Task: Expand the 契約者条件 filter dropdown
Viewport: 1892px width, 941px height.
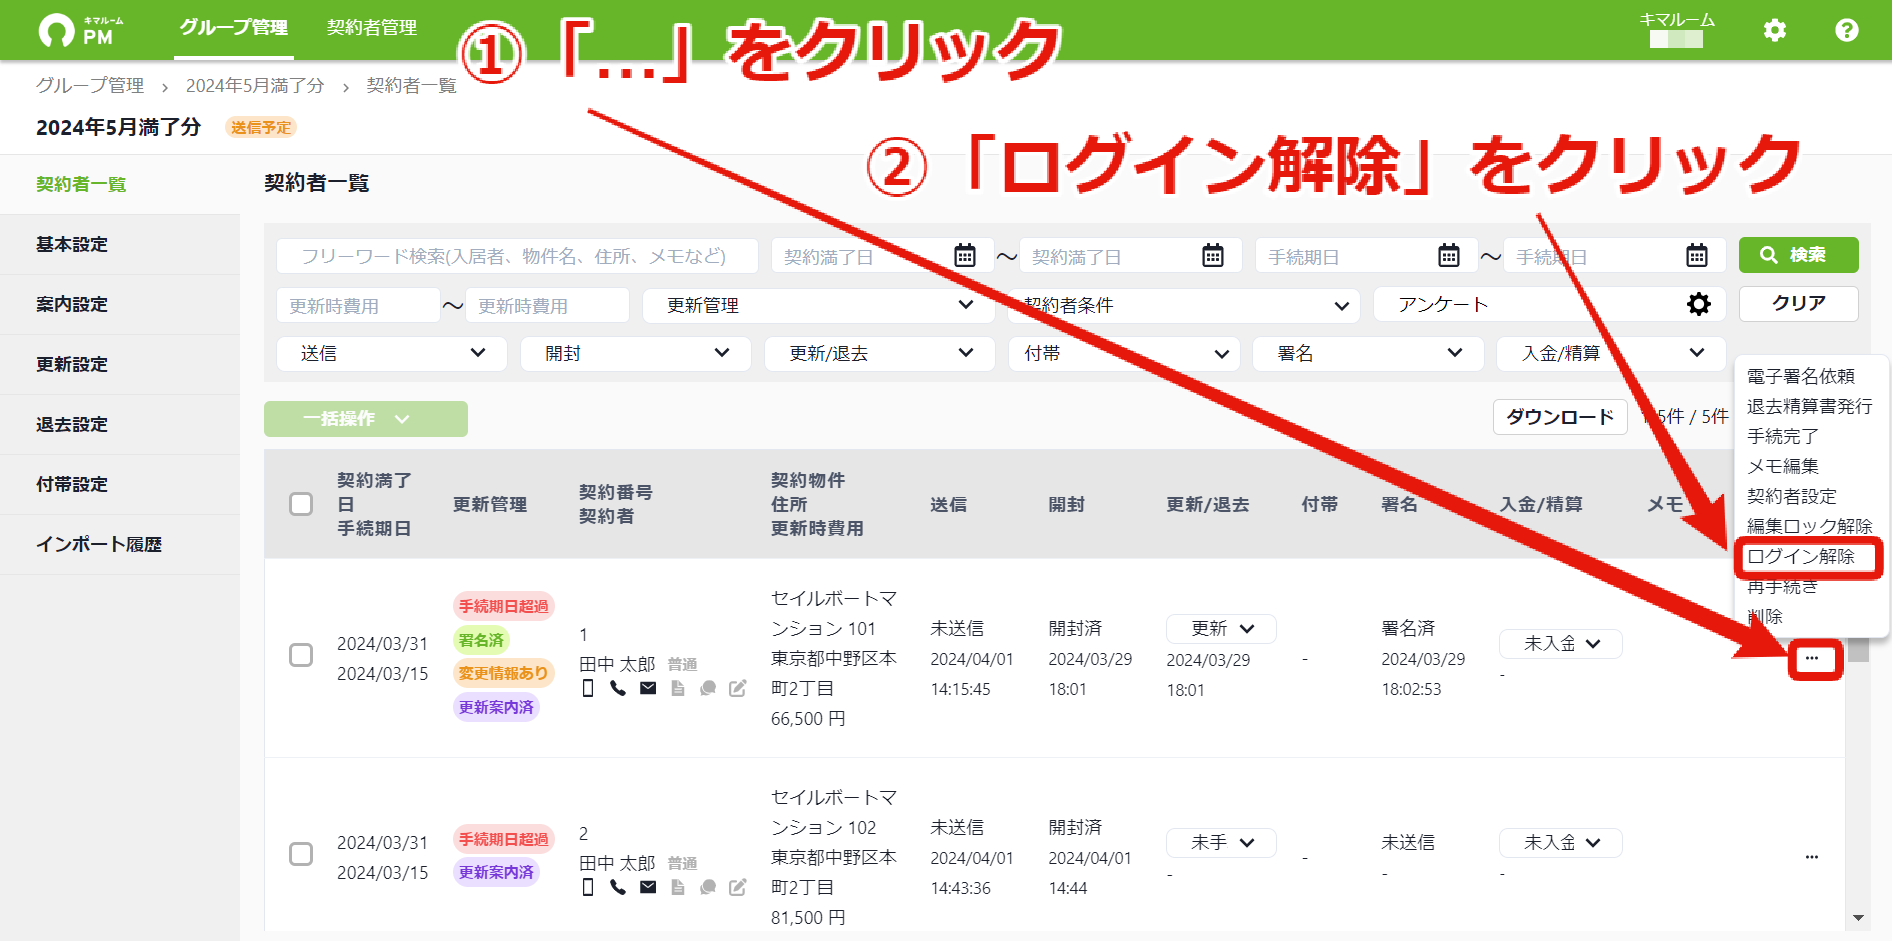Action: [1184, 305]
